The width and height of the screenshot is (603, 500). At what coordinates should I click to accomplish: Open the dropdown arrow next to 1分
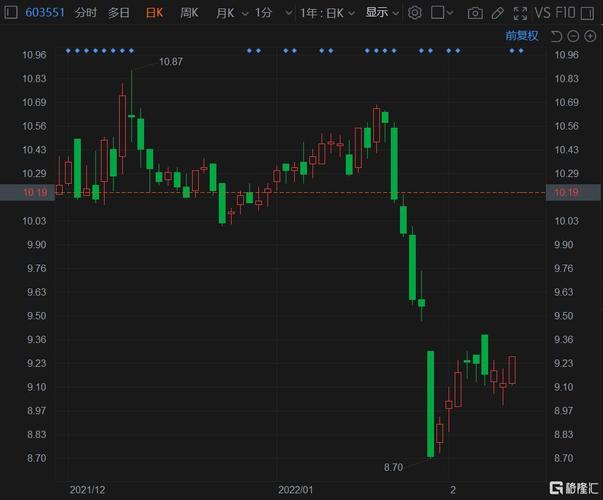point(288,13)
